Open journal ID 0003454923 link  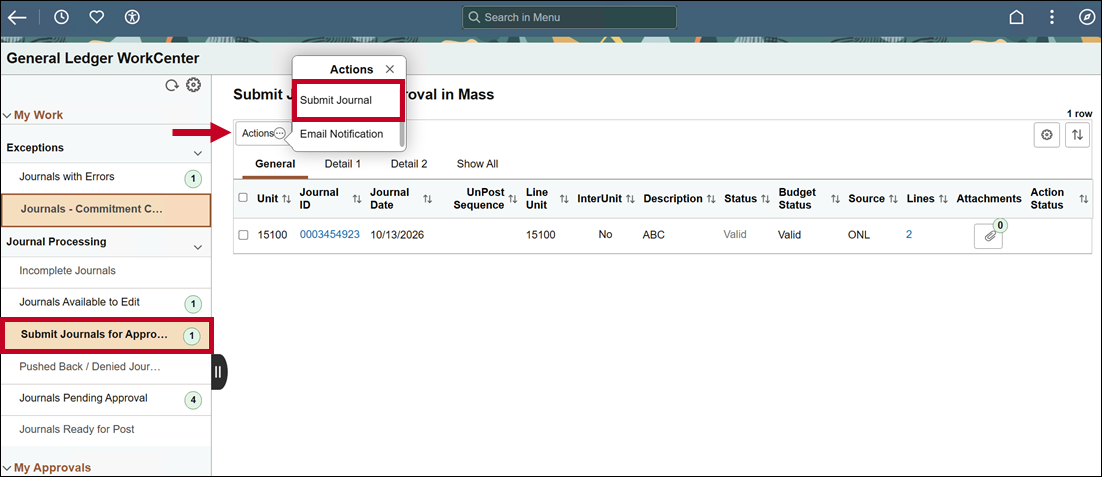(330, 235)
